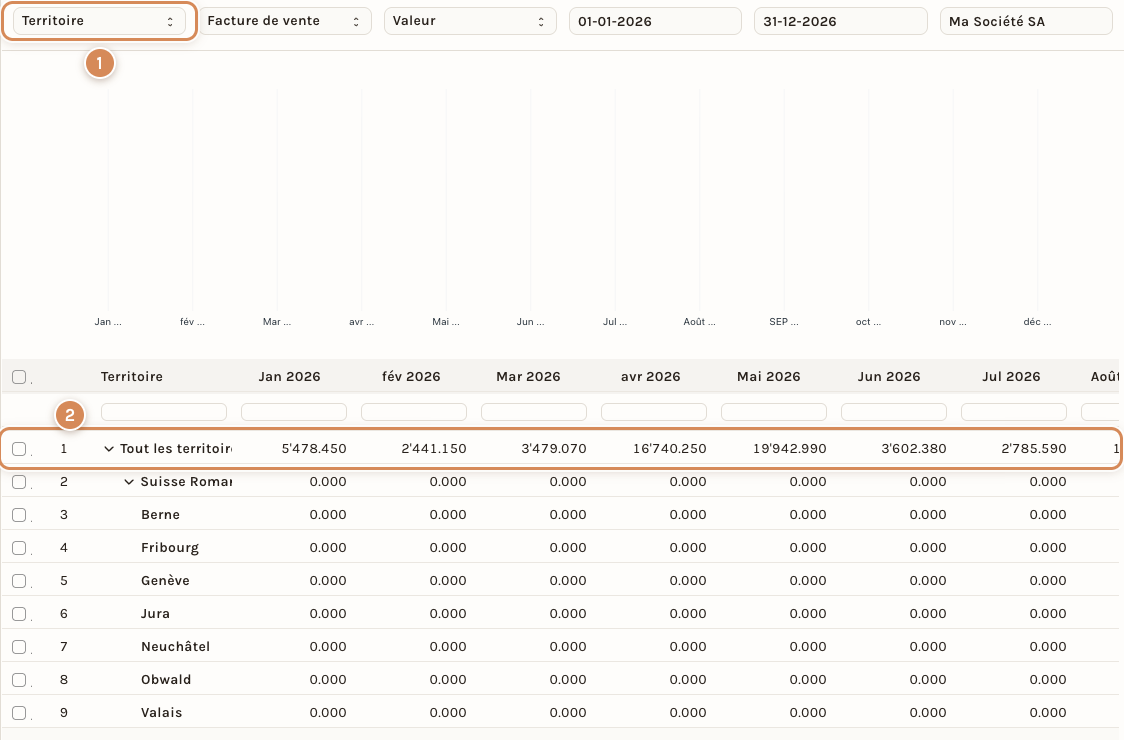Click the Territoire column filter field

click(x=164, y=412)
